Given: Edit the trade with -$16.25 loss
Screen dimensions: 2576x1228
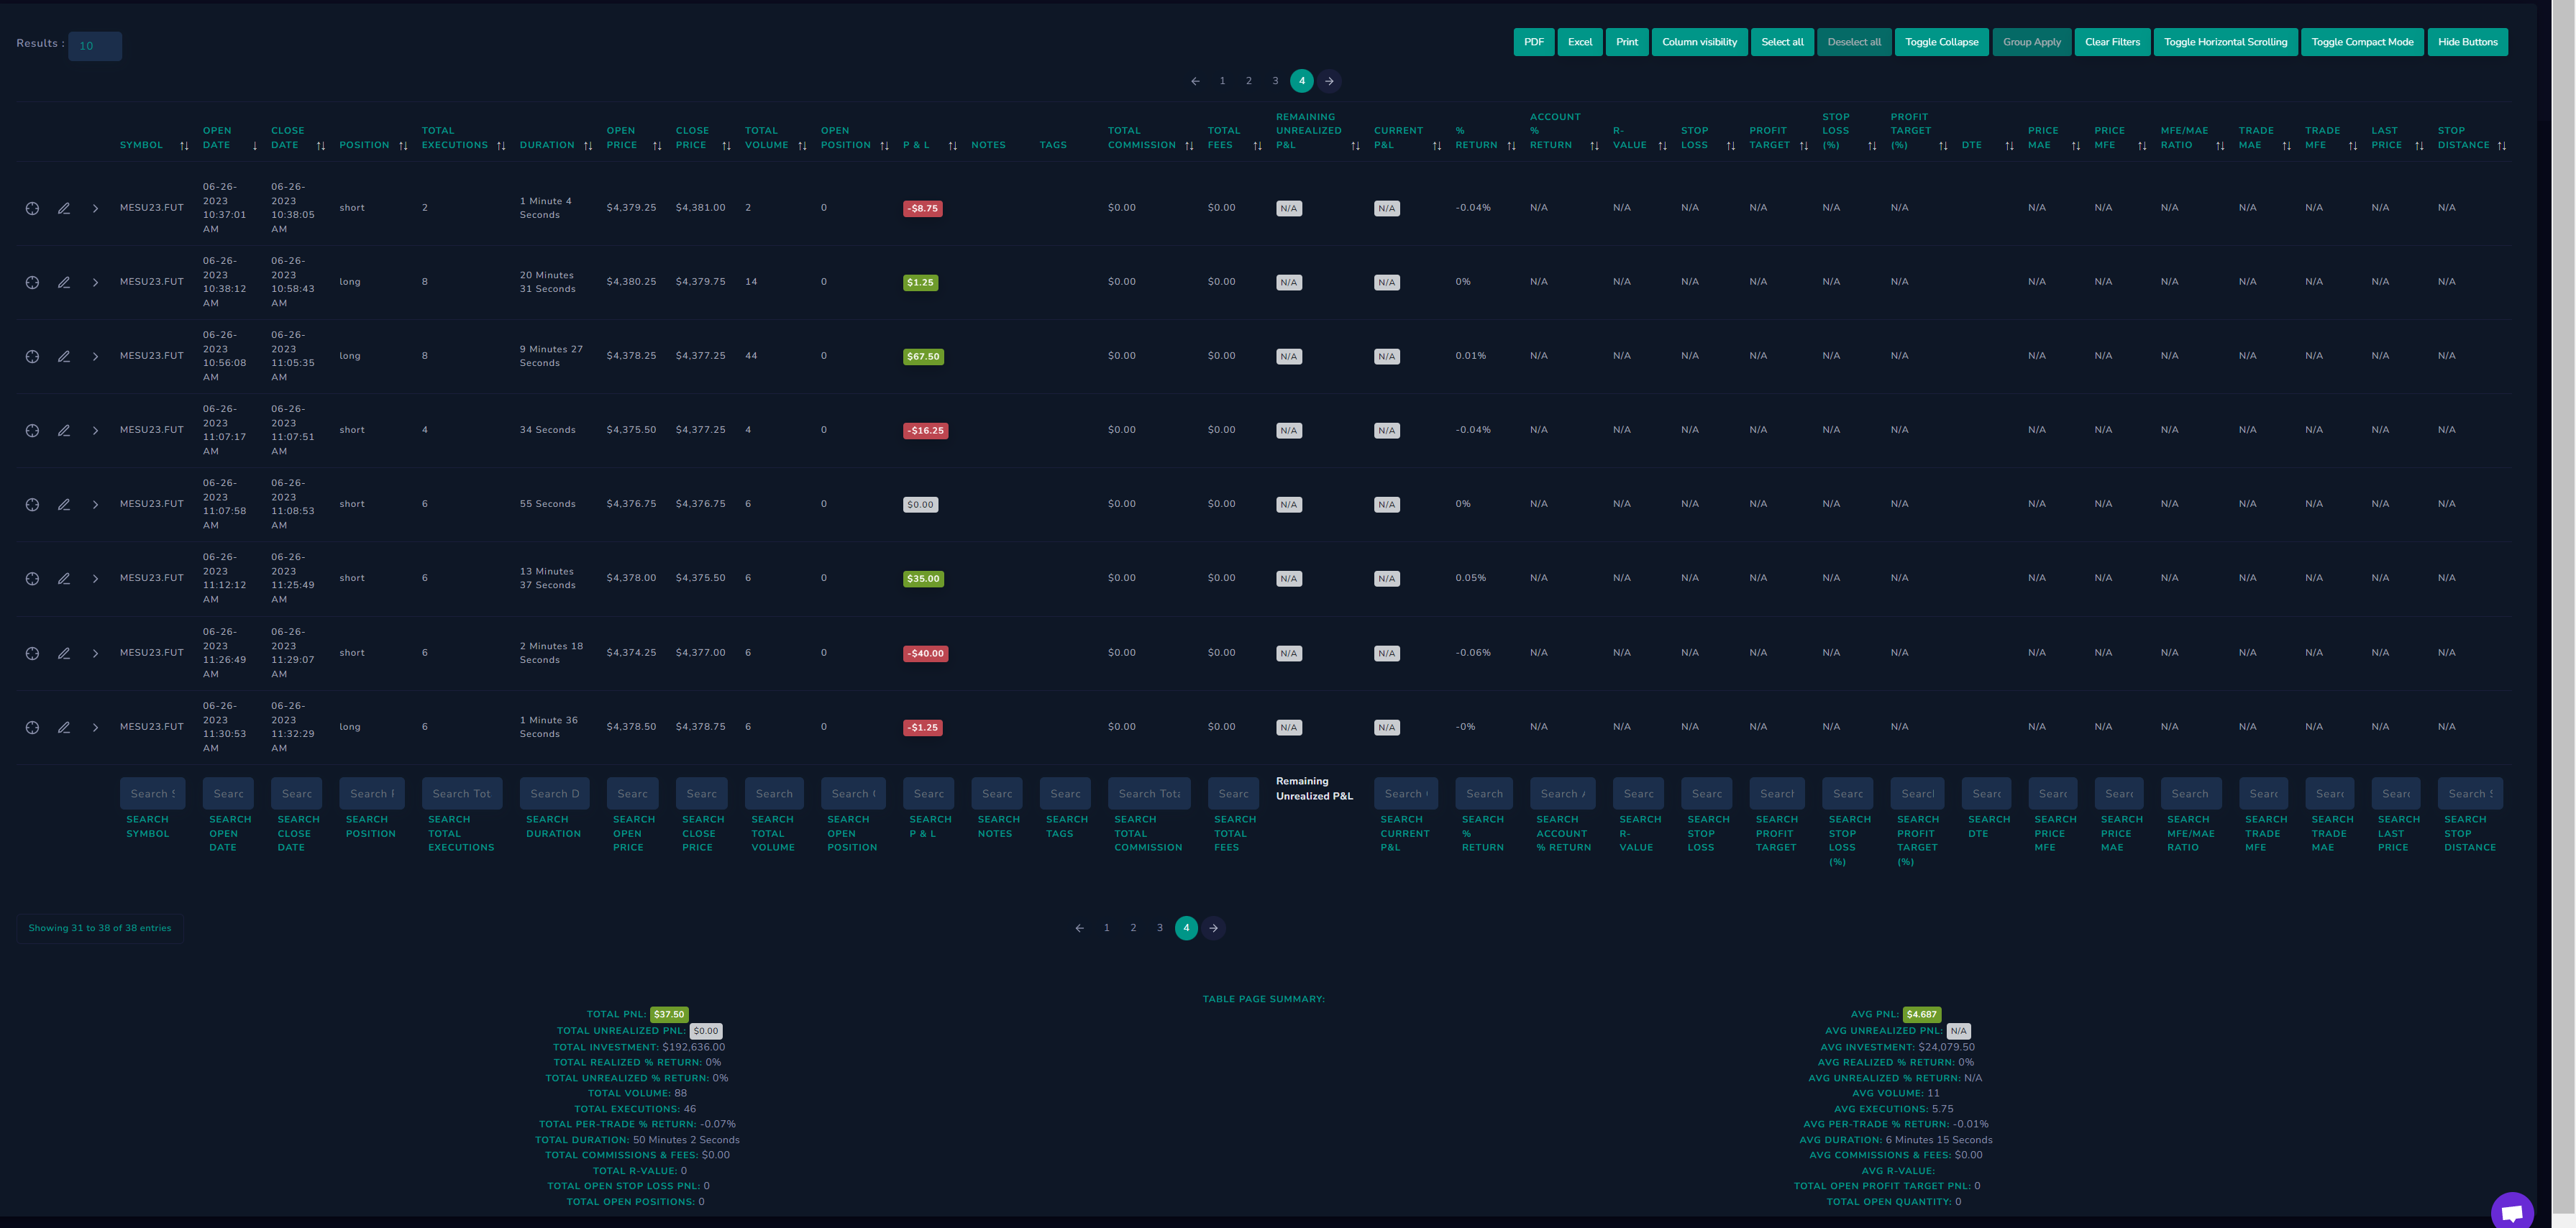Looking at the screenshot, I should (x=63, y=430).
